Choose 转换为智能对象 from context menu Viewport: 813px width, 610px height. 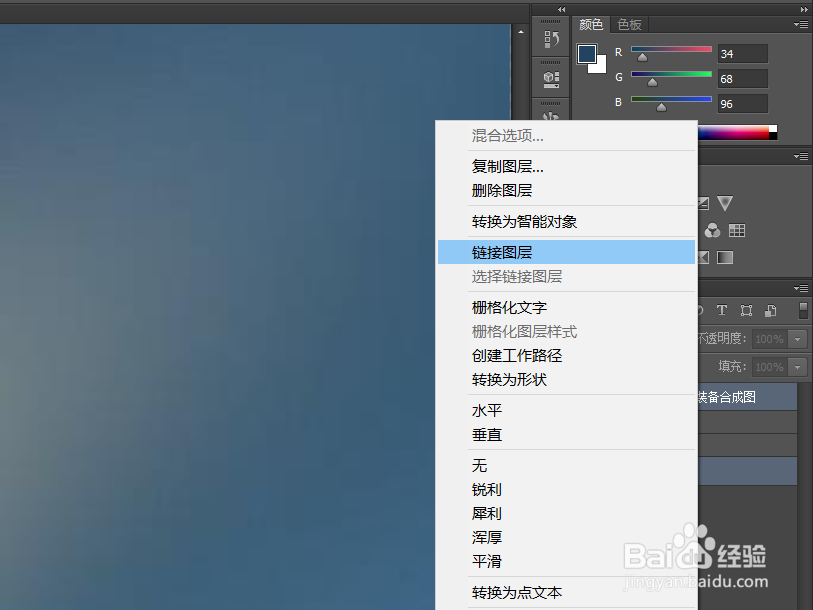566,221
